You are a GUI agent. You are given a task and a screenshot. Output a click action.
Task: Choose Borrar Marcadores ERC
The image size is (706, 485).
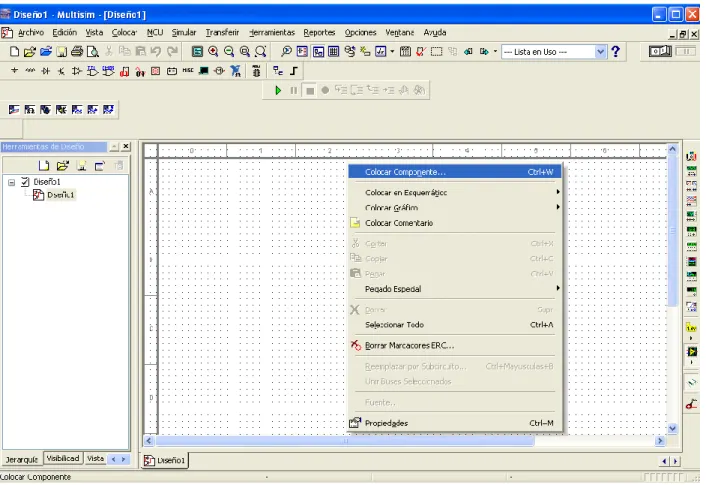coord(455,345)
